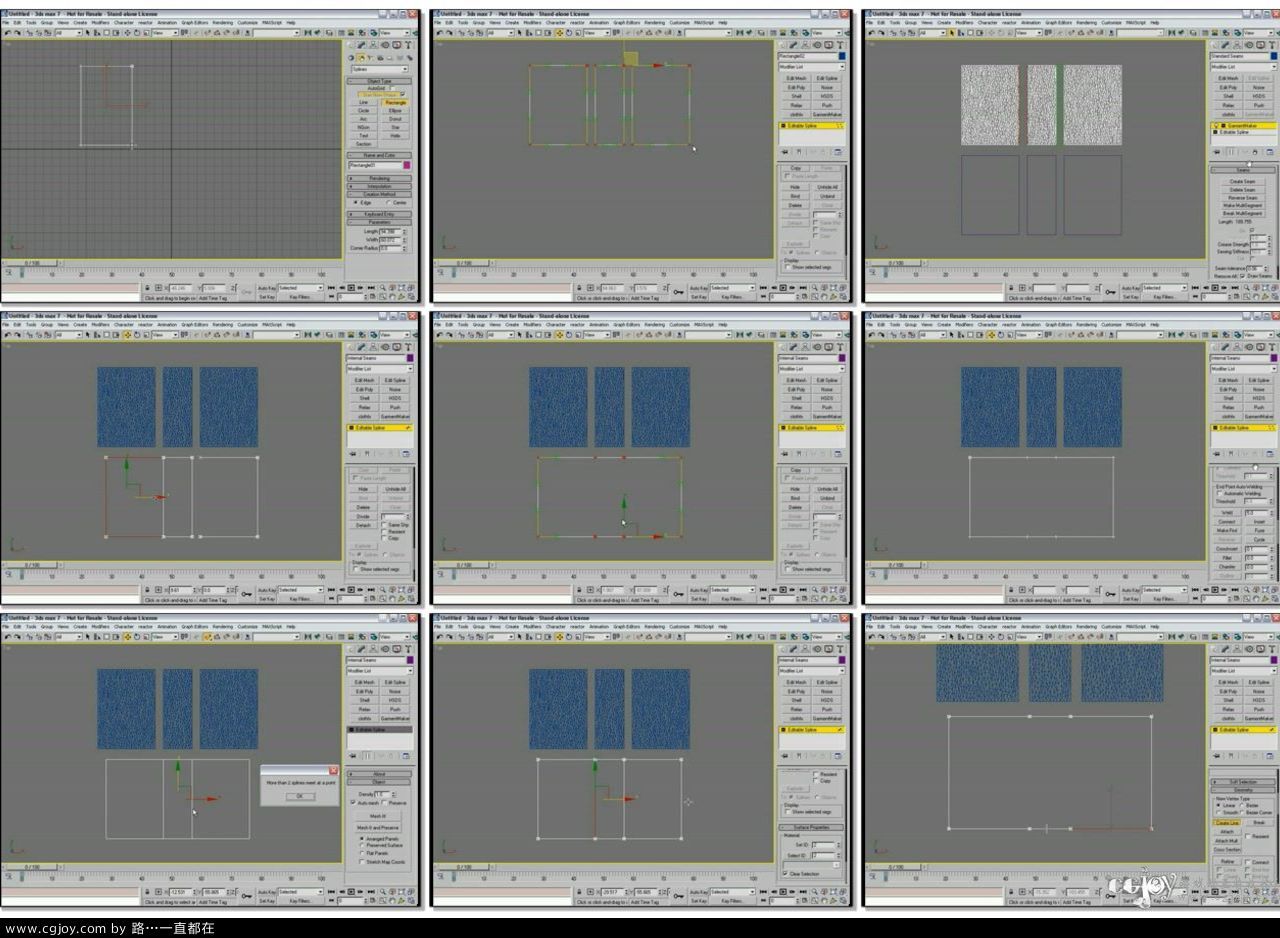Select Flat Panels radio in splines-error dialog screenshot
Viewport: 1280px width, 938px height.
(x=362, y=853)
